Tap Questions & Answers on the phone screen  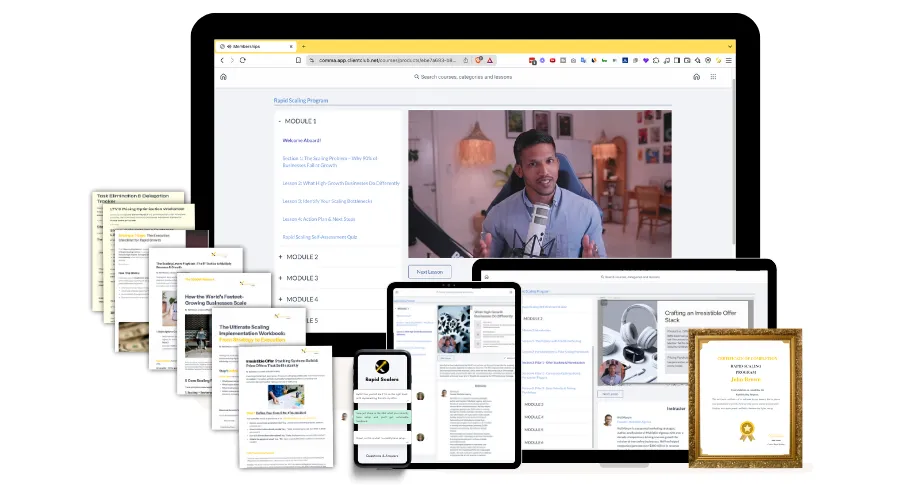(x=382, y=456)
